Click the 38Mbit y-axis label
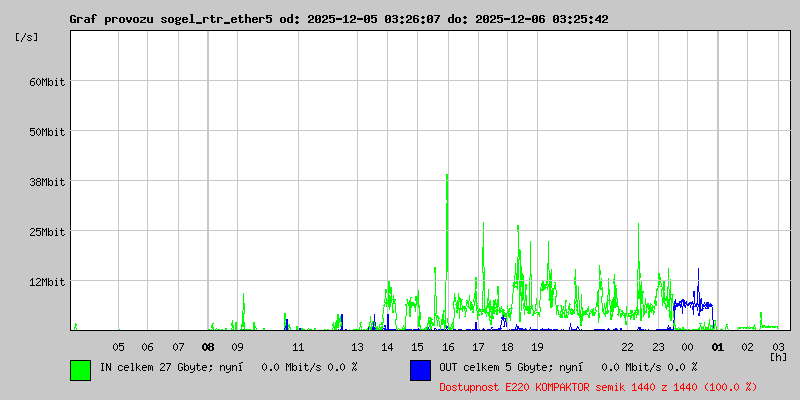The width and height of the screenshot is (800, 400). pyautogui.click(x=46, y=182)
